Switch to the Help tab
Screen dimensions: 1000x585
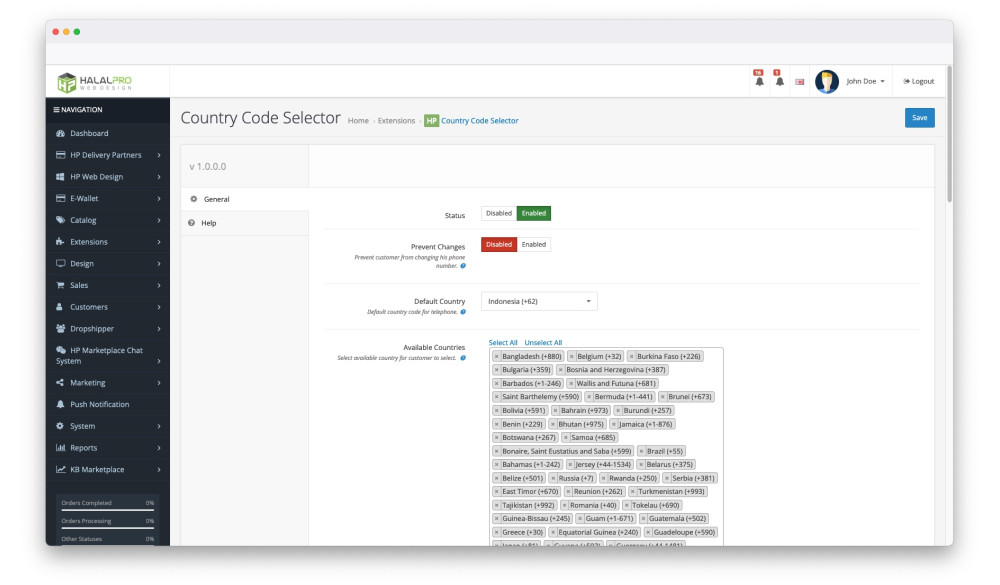[x=208, y=223]
